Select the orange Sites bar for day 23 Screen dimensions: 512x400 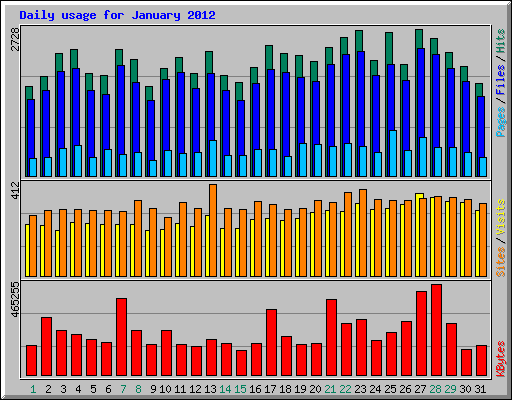(x=363, y=233)
